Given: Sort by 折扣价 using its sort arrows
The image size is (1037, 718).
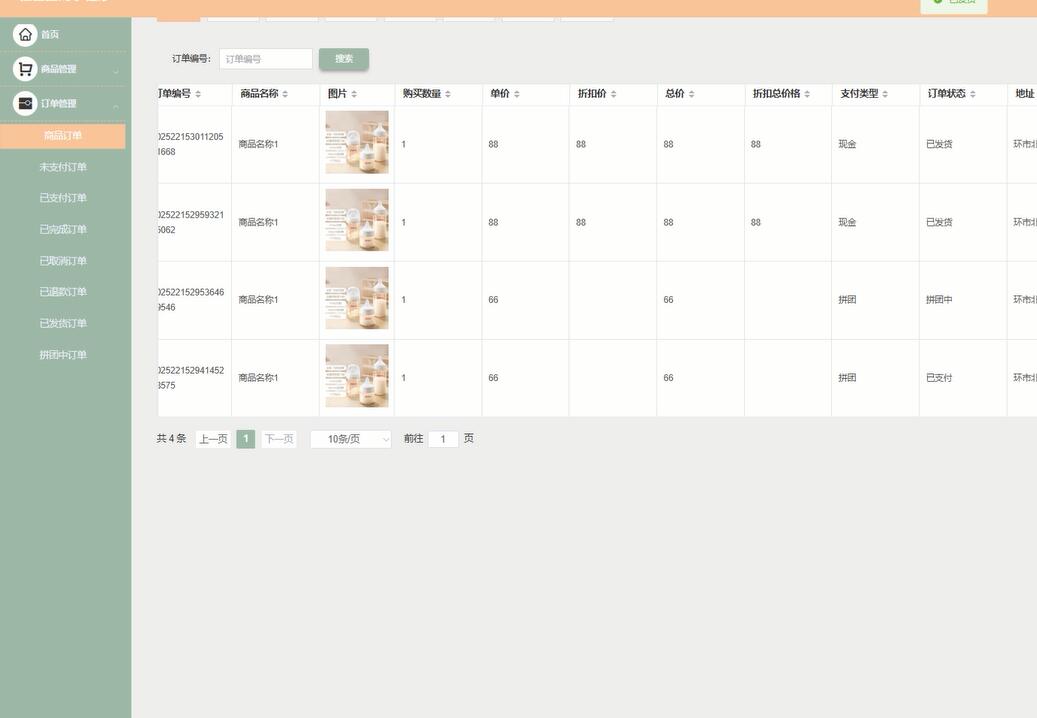Looking at the screenshot, I should click(x=613, y=95).
